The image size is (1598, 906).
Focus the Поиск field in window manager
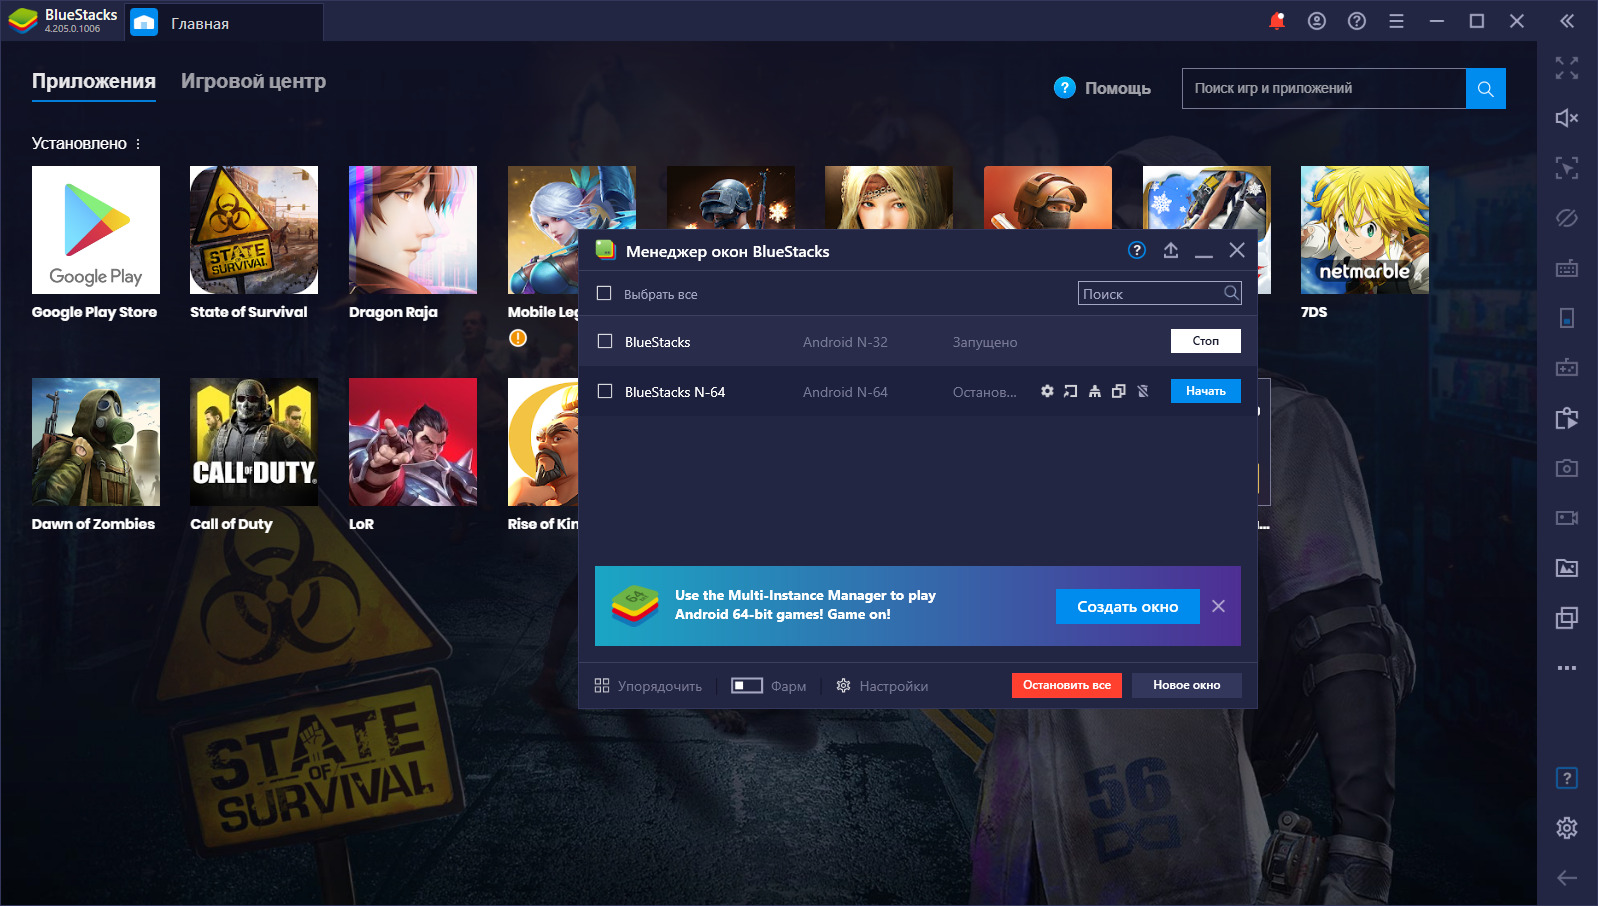coord(1160,293)
